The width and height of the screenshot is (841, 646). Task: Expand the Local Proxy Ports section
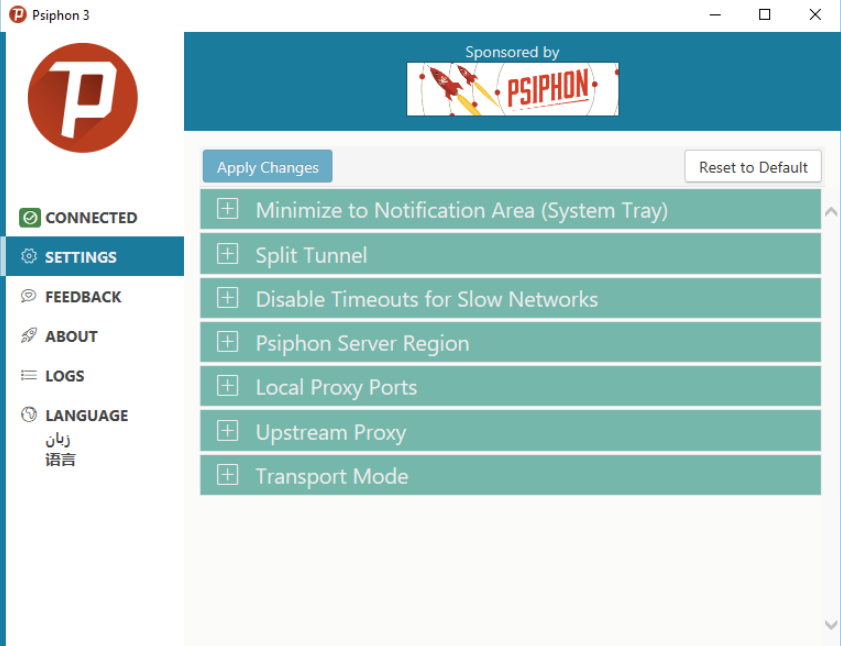click(228, 387)
